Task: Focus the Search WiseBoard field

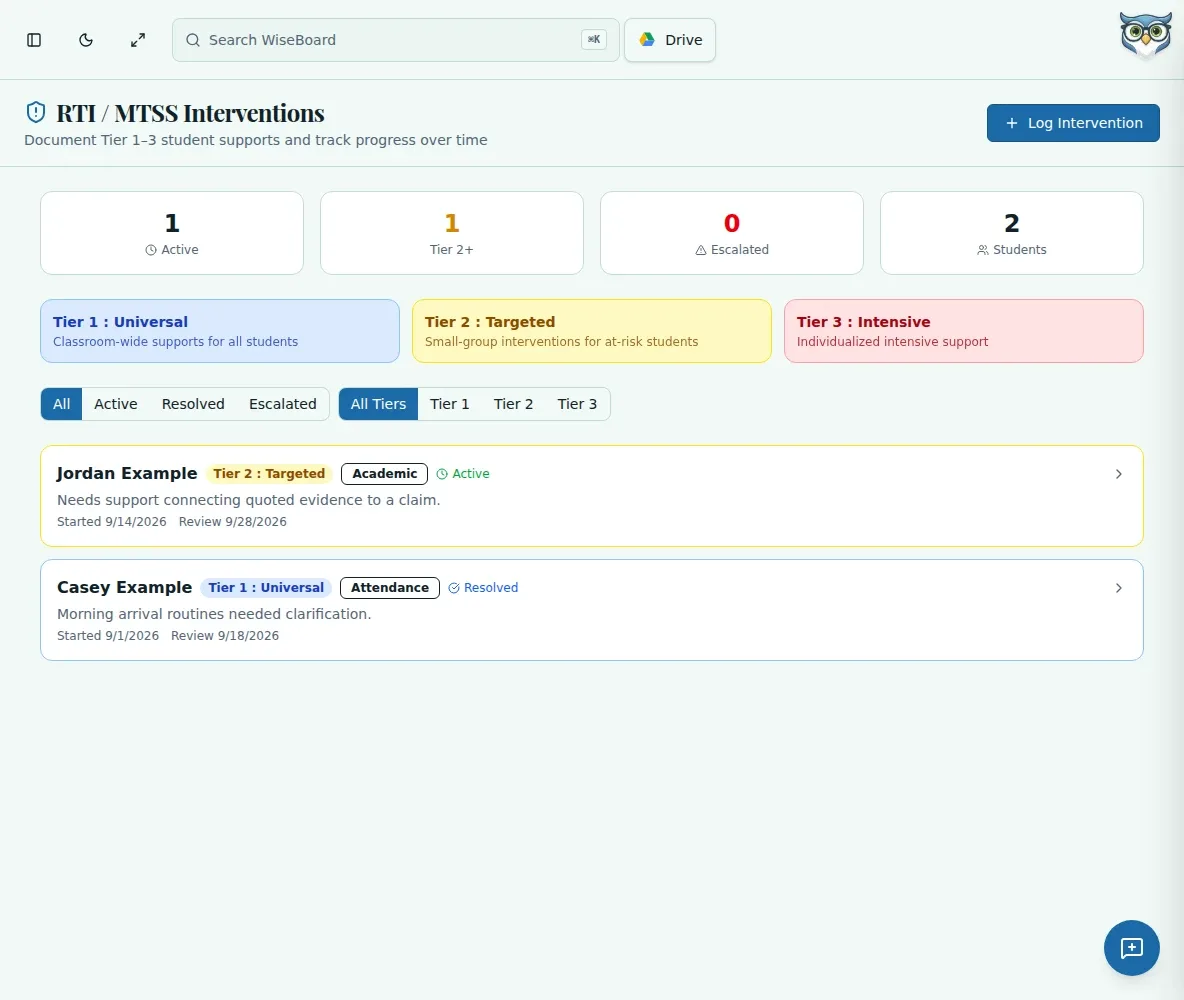Action: [x=396, y=40]
